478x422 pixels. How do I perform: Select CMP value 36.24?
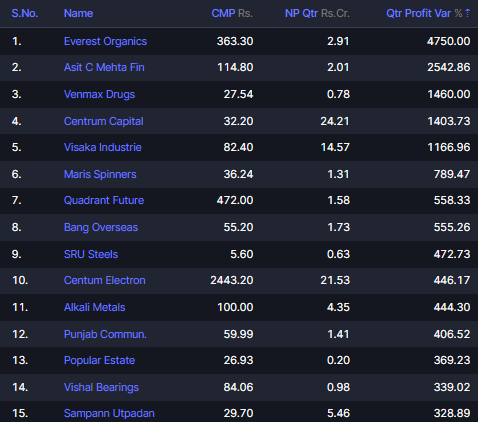coord(238,174)
